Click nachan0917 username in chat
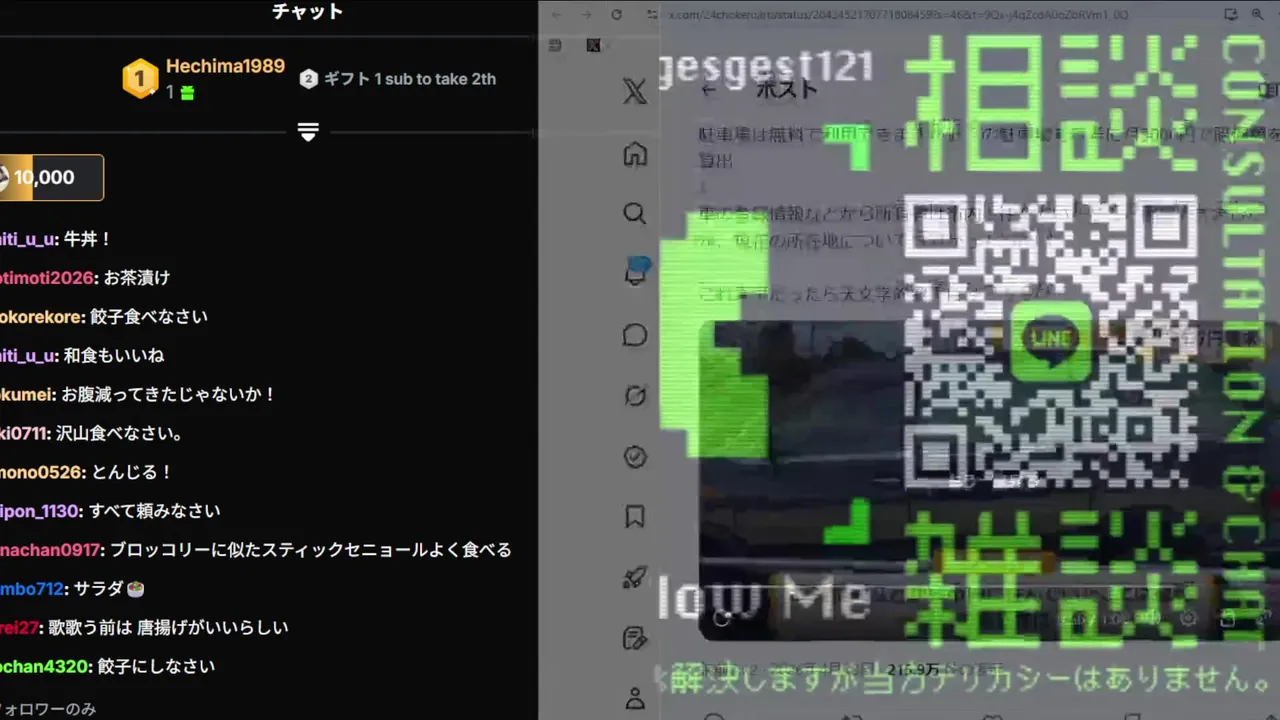This screenshot has height=720, width=1280. pyautogui.click(x=50, y=550)
